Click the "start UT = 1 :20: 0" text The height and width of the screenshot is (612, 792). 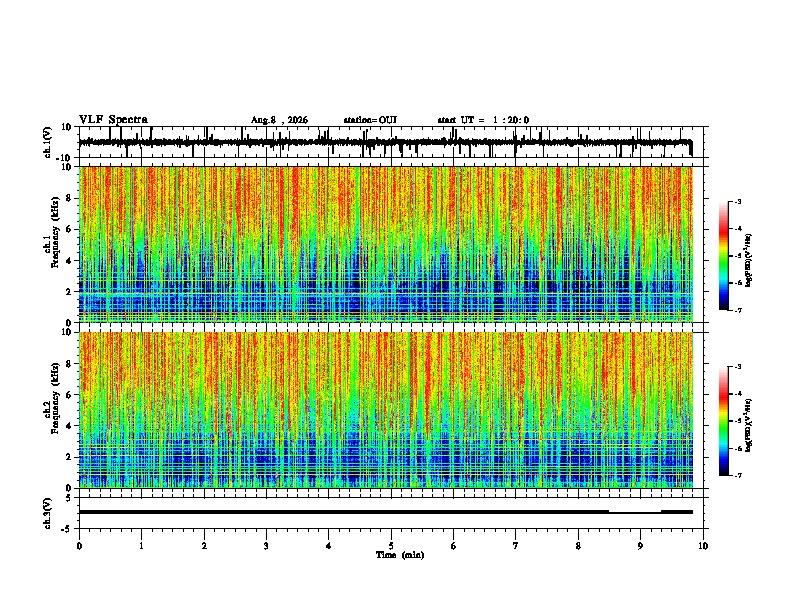(x=483, y=120)
